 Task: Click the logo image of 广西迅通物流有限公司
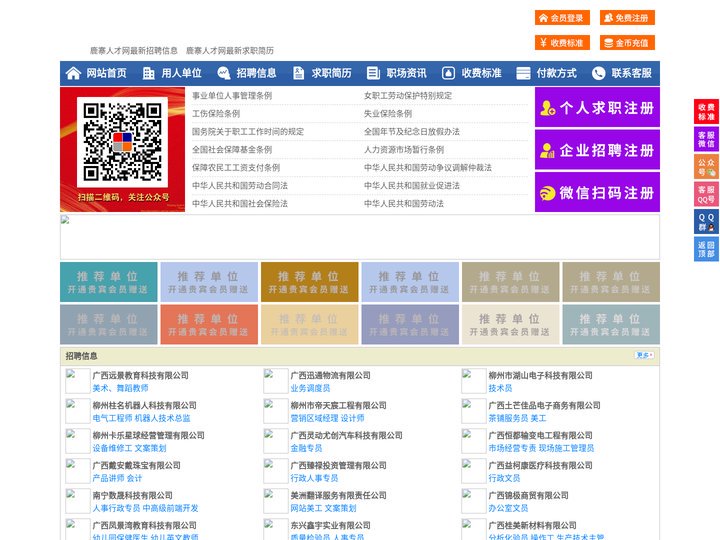click(276, 381)
